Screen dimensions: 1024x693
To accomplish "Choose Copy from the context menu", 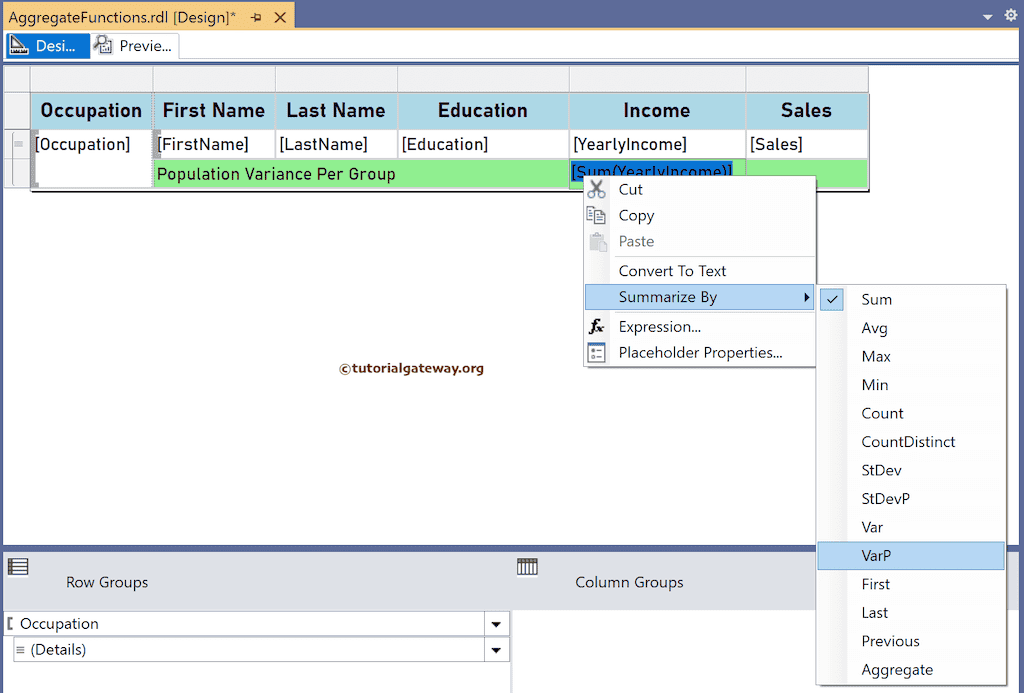I will 637,215.
